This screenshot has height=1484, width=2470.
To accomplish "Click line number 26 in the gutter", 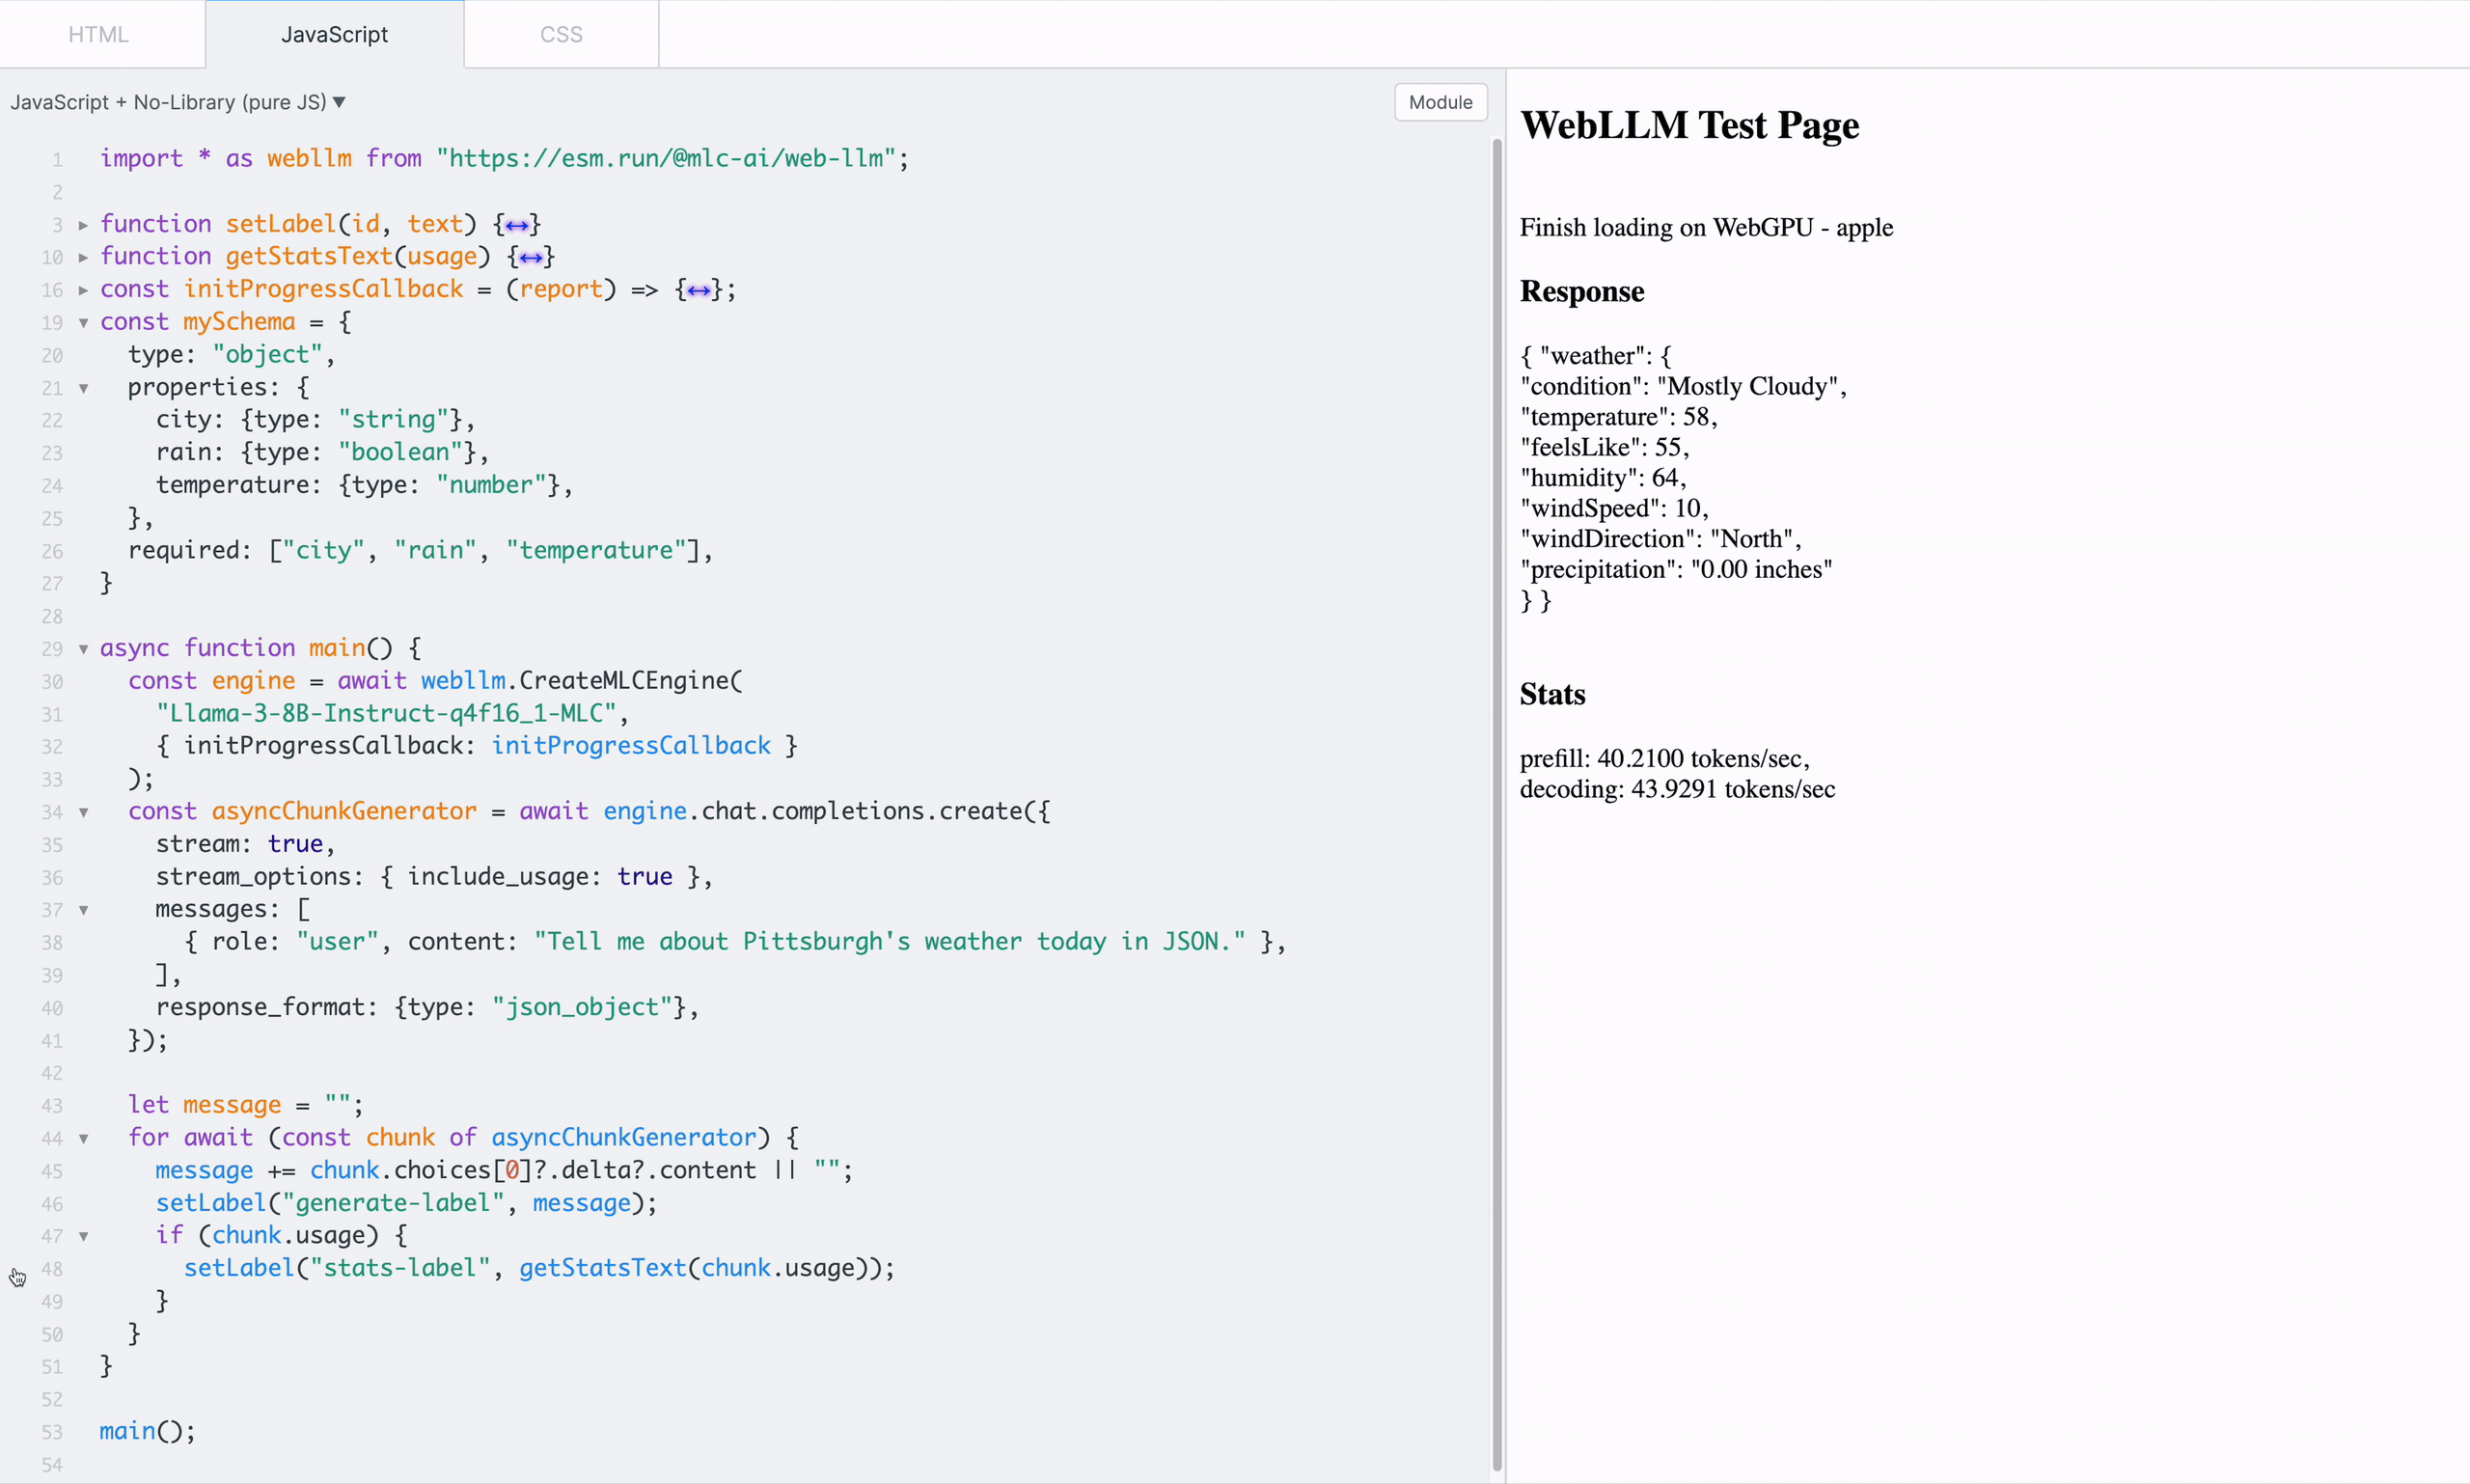I will point(52,551).
